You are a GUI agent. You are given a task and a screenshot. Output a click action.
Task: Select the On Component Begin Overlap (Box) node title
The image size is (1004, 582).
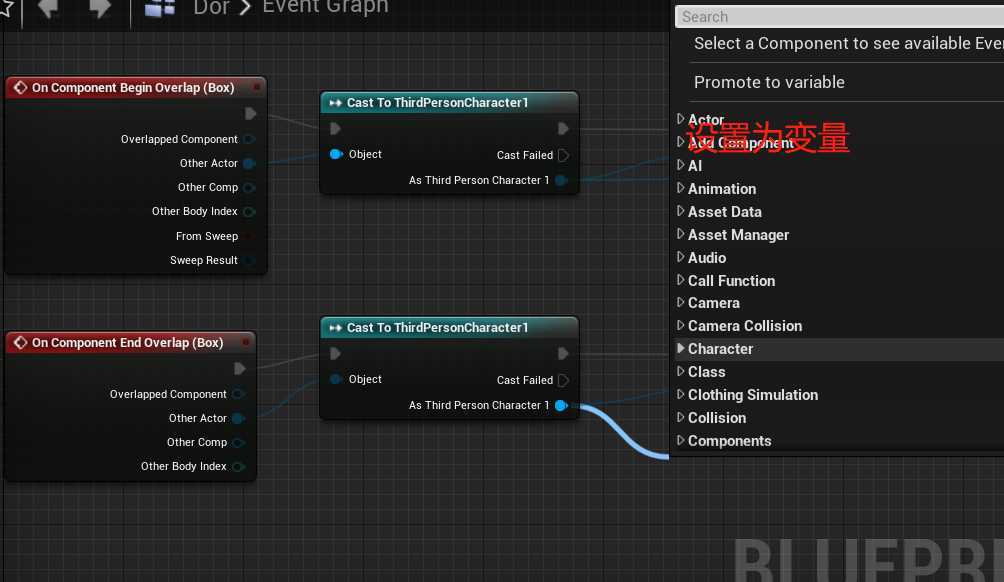133,88
